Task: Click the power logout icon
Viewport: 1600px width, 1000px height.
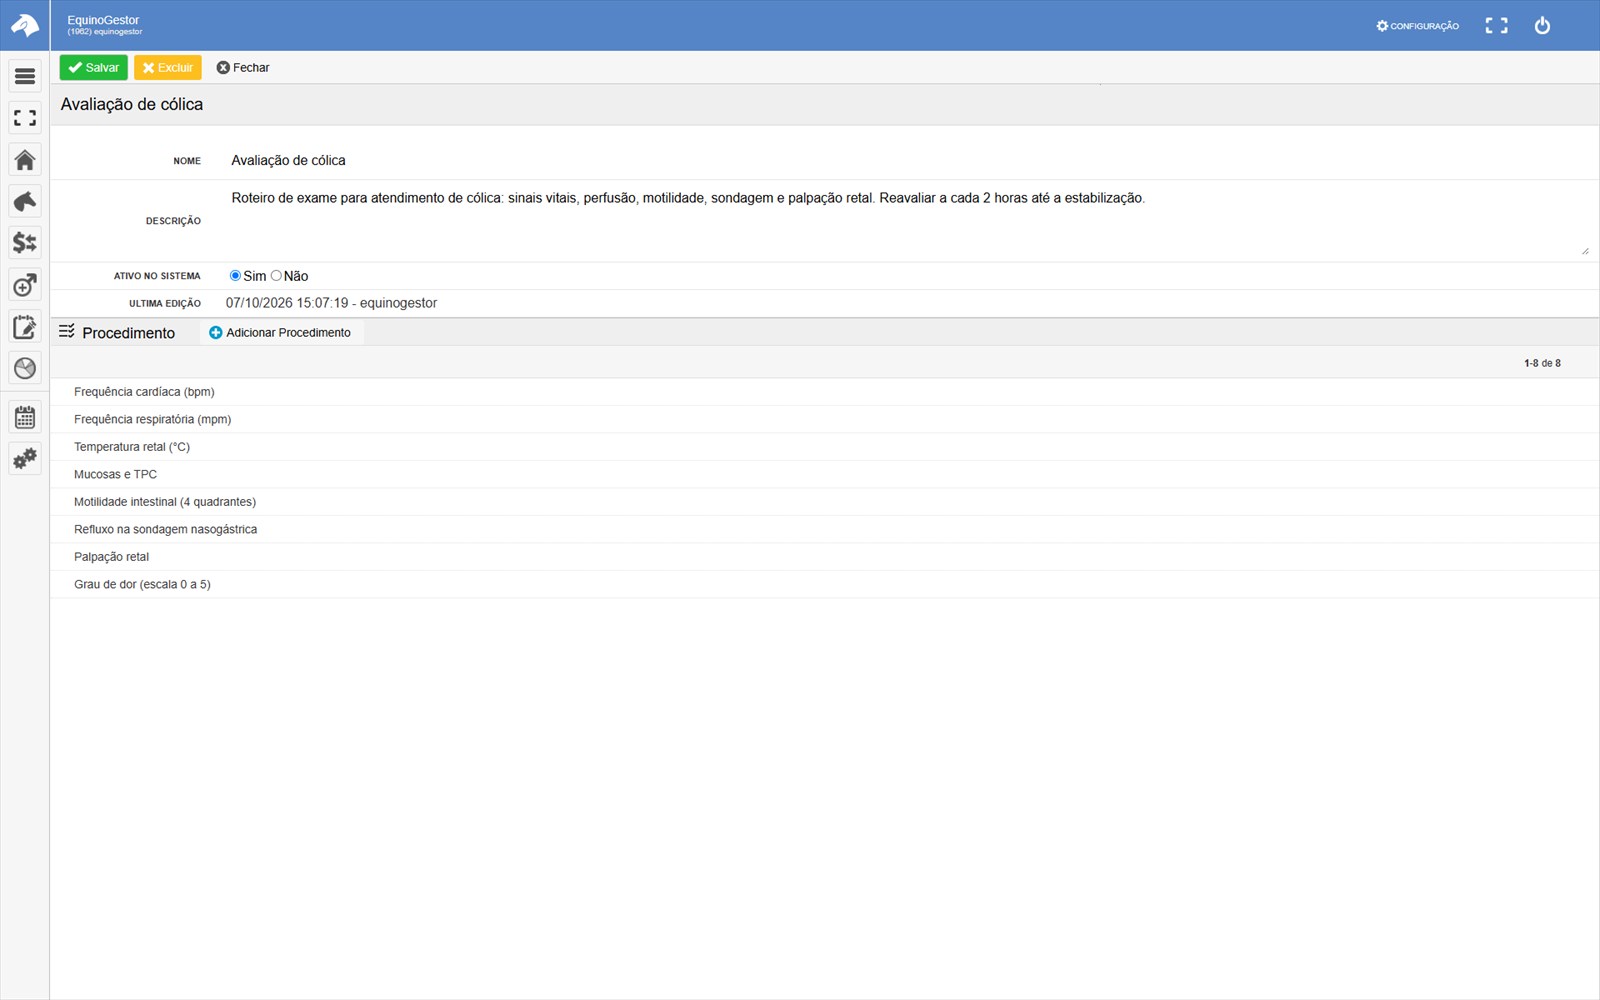Action: (x=1542, y=25)
